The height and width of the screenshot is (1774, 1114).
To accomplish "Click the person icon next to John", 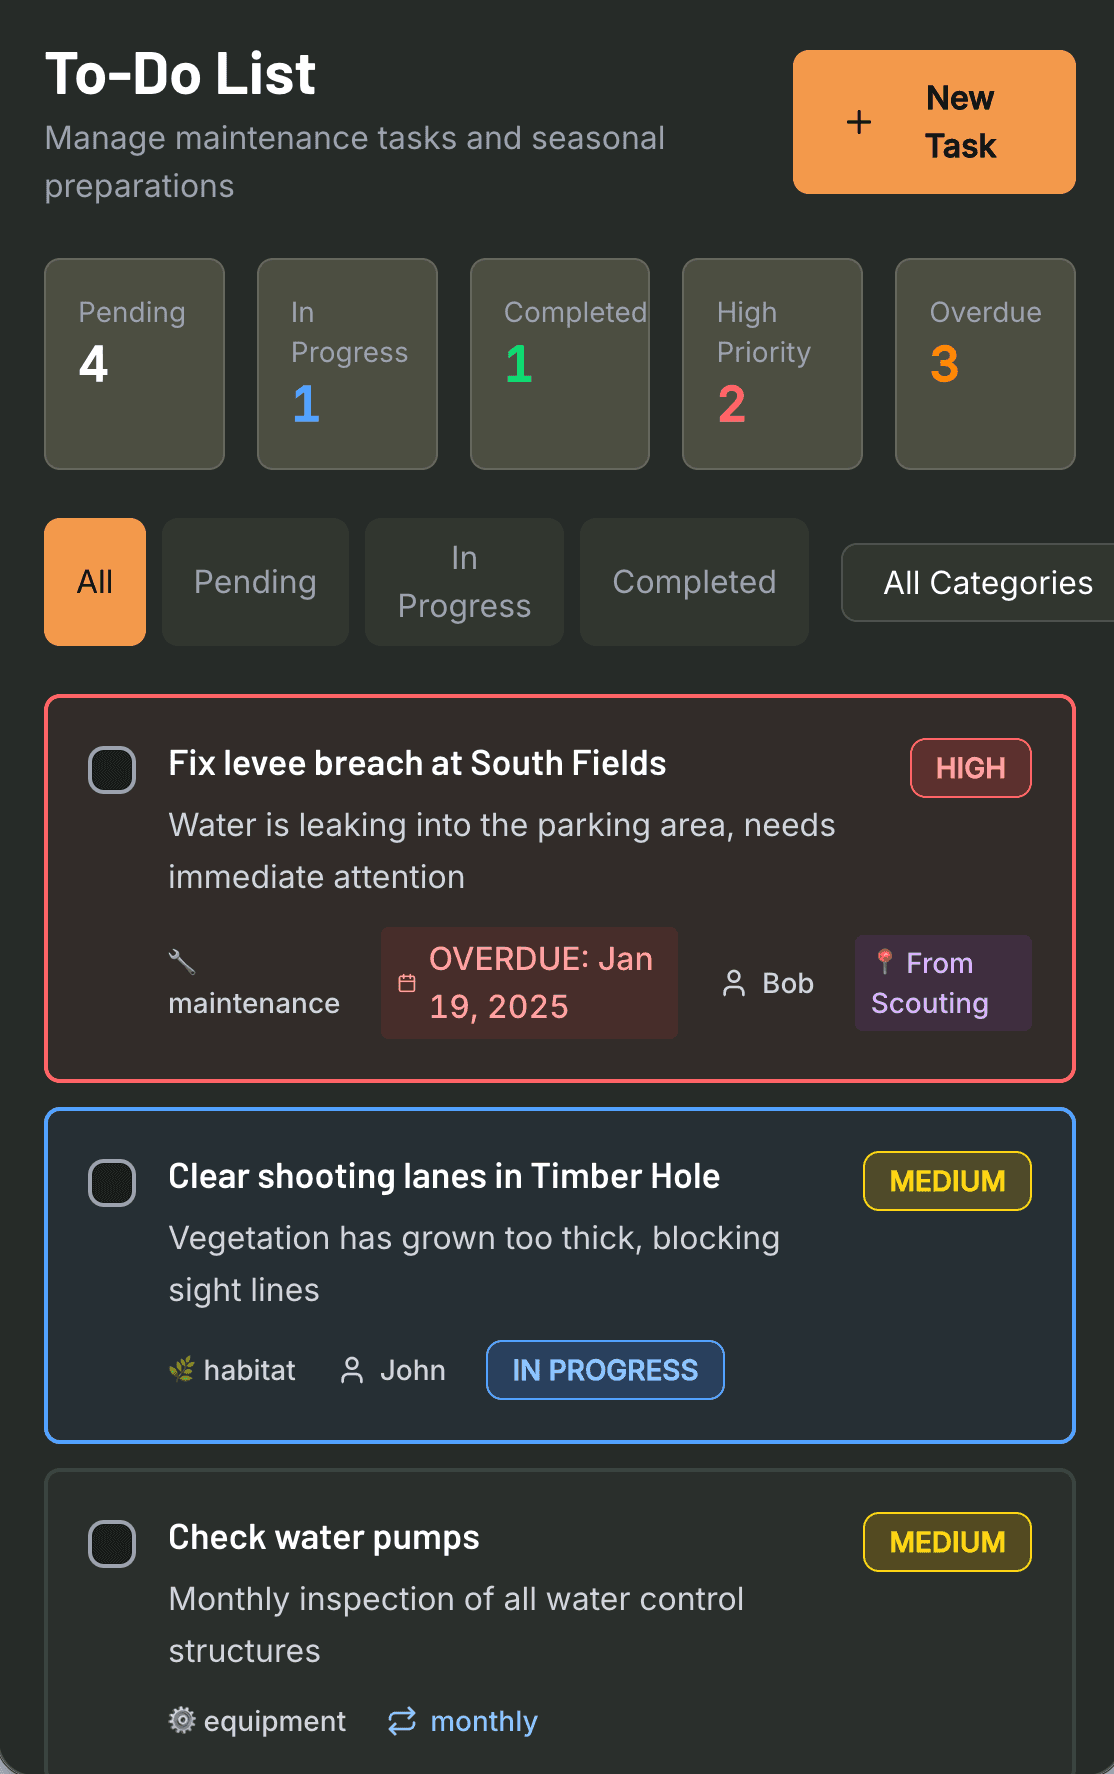I will [x=352, y=1371].
